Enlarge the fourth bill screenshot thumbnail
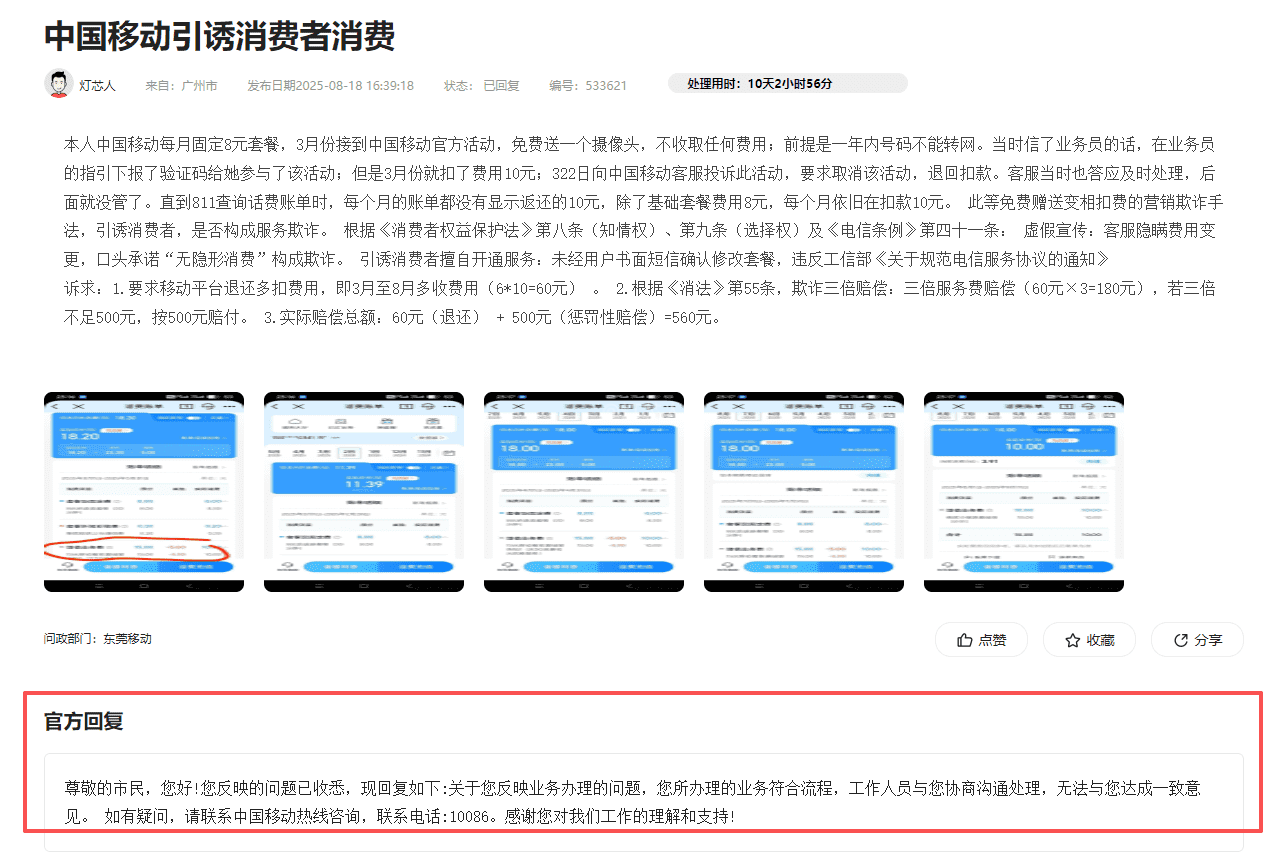The width and height of the screenshot is (1287, 852). 804,491
